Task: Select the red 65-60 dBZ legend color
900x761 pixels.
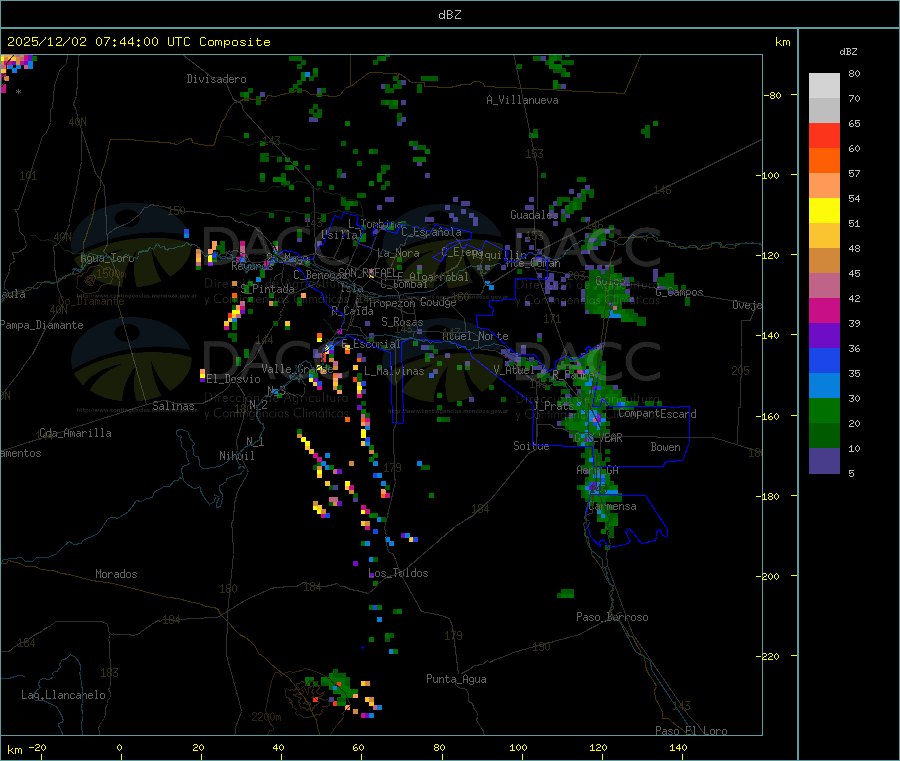Action: pyautogui.click(x=824, y=136)
